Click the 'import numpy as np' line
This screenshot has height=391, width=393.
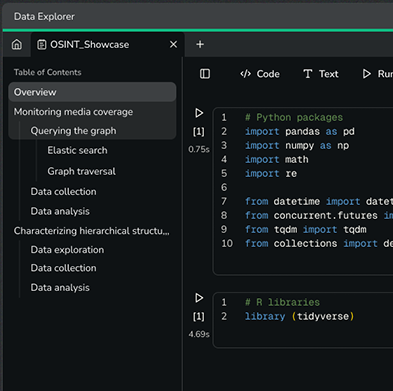click(x=297, y=145)
